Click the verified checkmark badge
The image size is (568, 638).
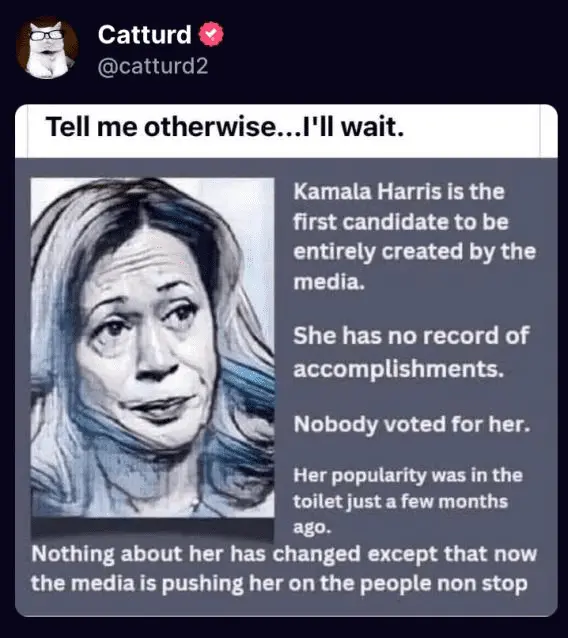[211, 34]
